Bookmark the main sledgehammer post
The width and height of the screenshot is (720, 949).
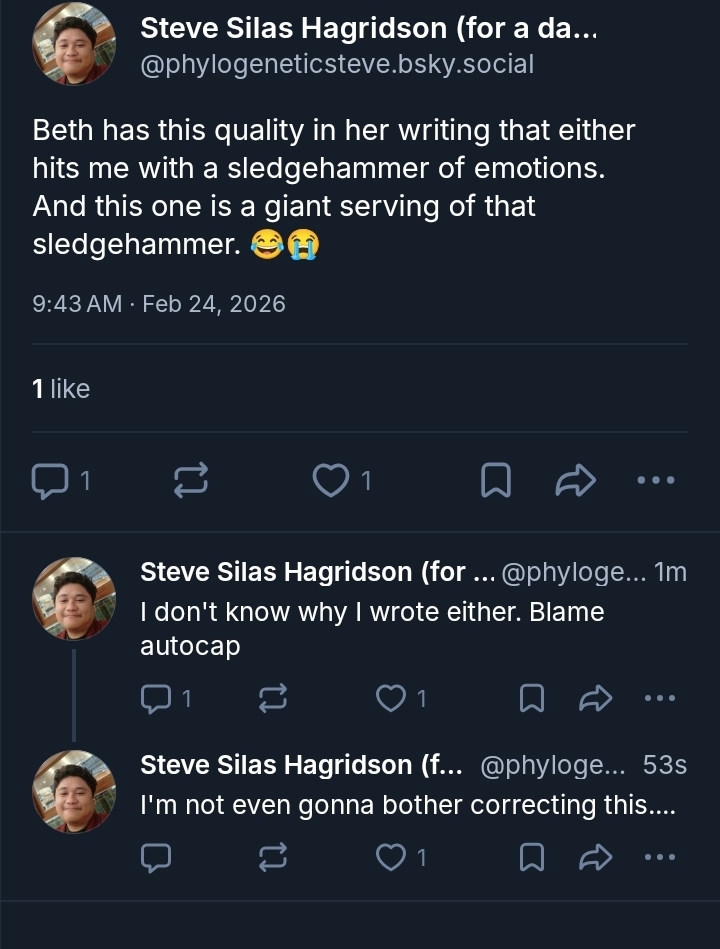click(495, 482)
